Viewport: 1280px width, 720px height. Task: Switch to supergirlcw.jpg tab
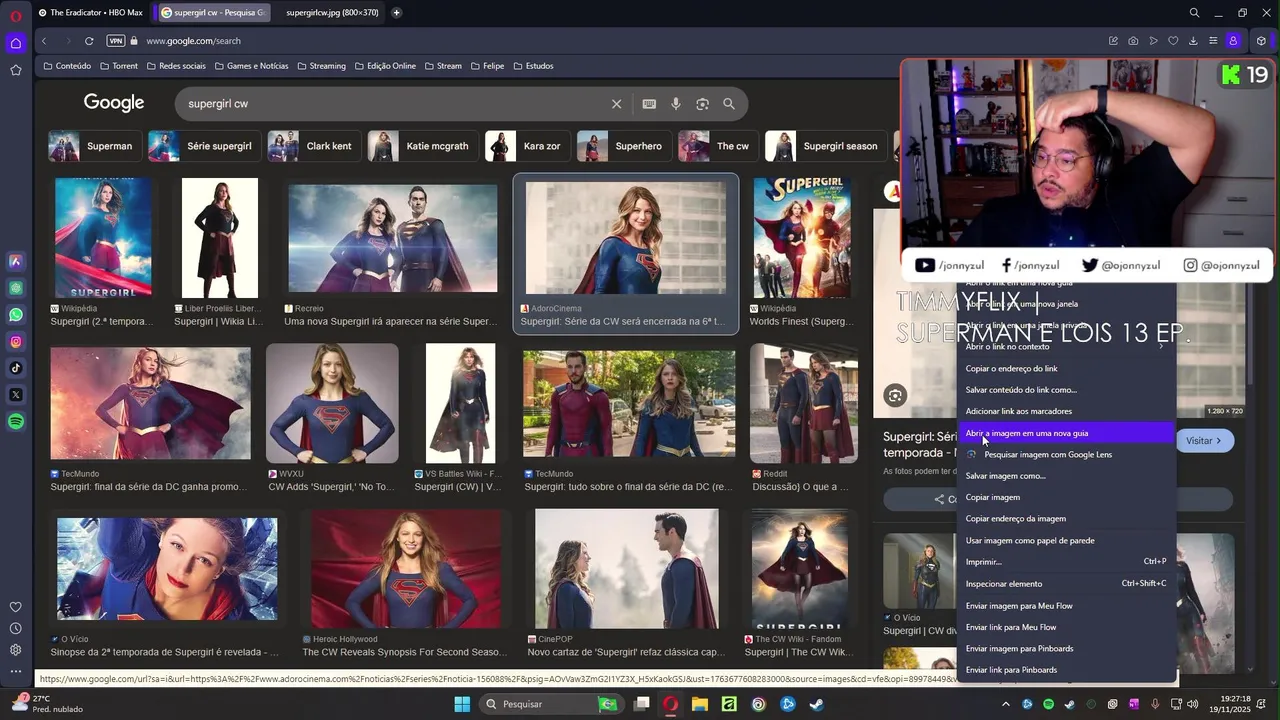(x=331, y=13)
